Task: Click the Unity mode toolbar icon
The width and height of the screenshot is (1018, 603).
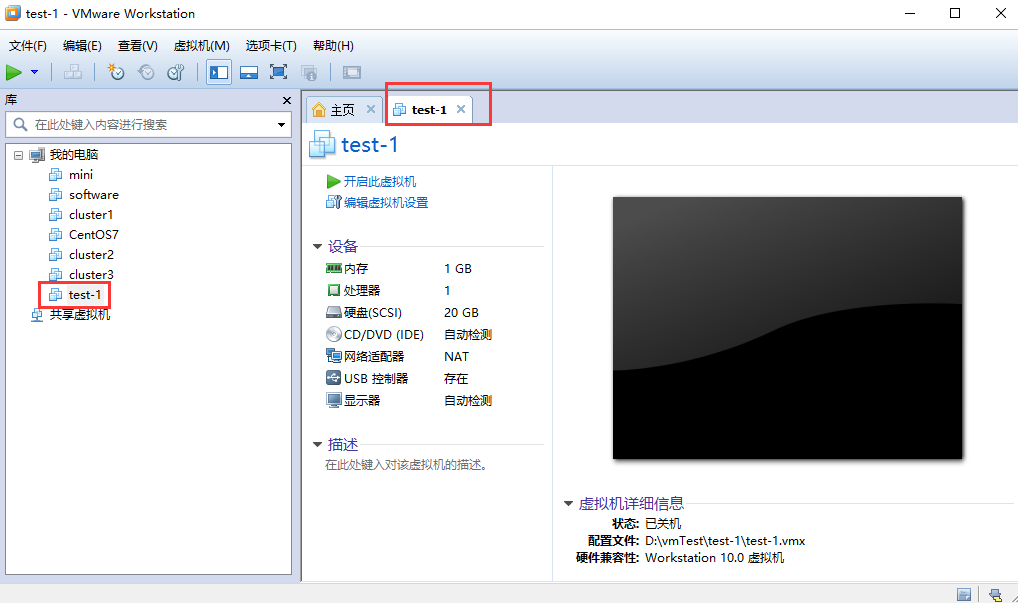Action: (x=309, y=73)
